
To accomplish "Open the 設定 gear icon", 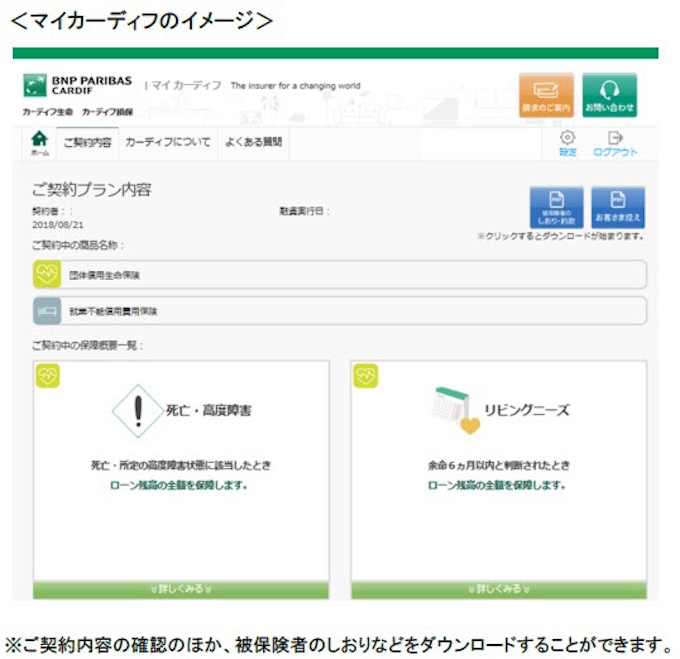I will click(567, 141).
